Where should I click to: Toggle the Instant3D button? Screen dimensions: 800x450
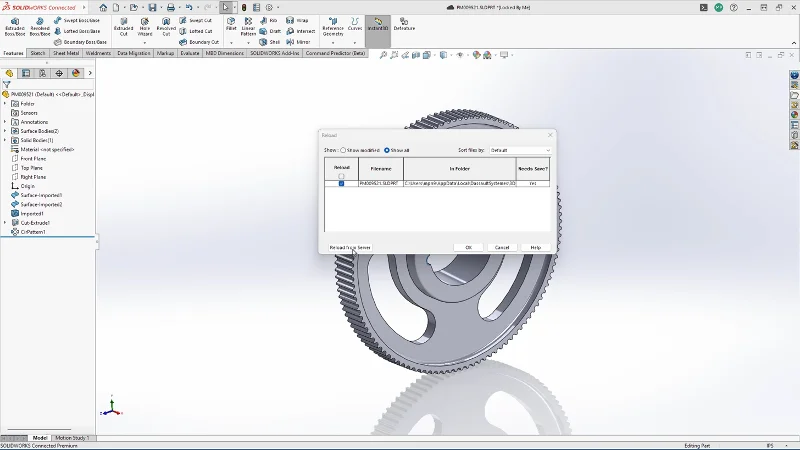click(377, 24)
